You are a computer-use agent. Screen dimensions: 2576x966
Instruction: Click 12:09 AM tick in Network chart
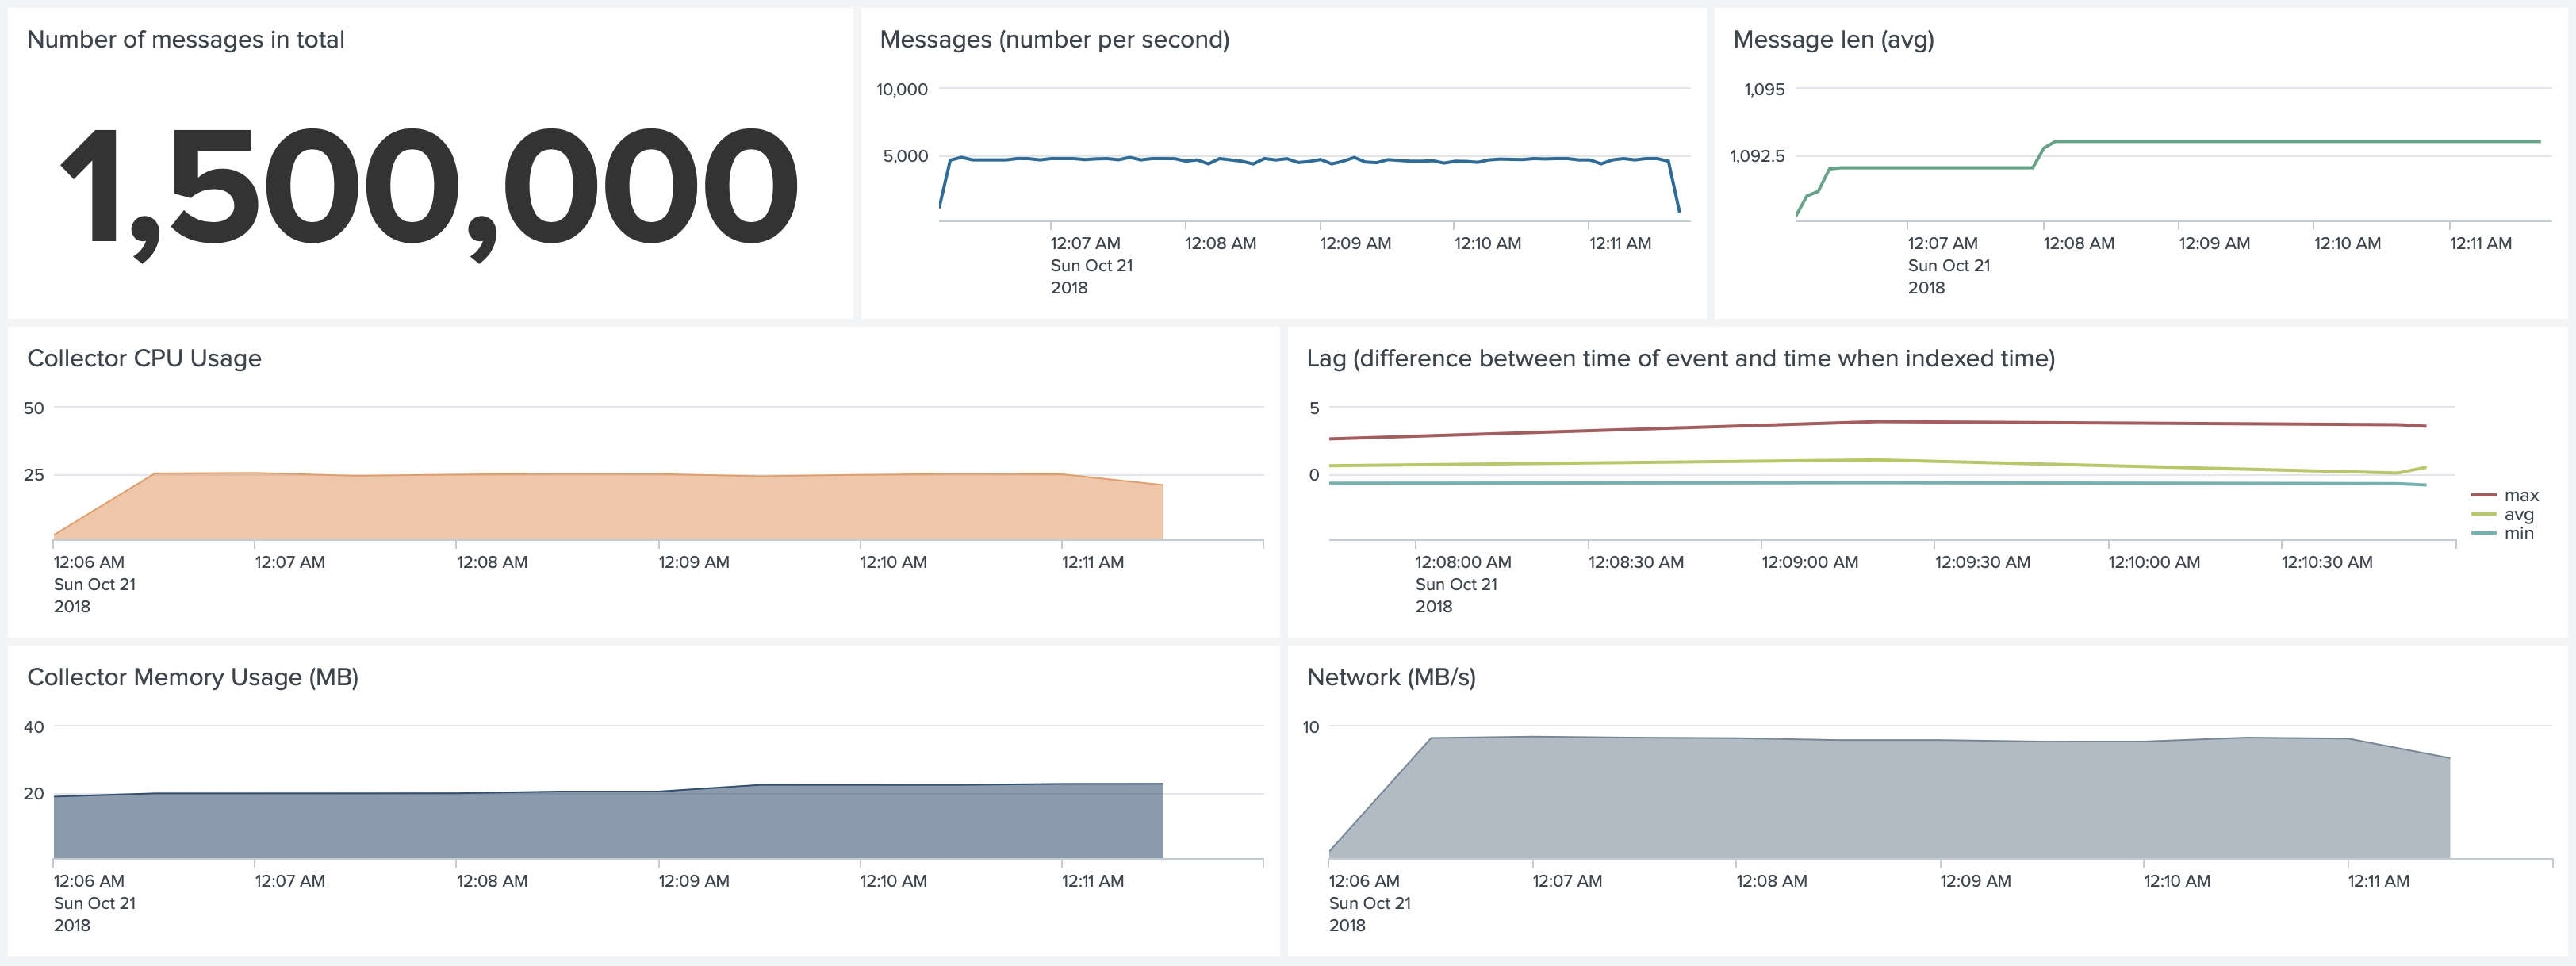click(x=1975, y=881)
